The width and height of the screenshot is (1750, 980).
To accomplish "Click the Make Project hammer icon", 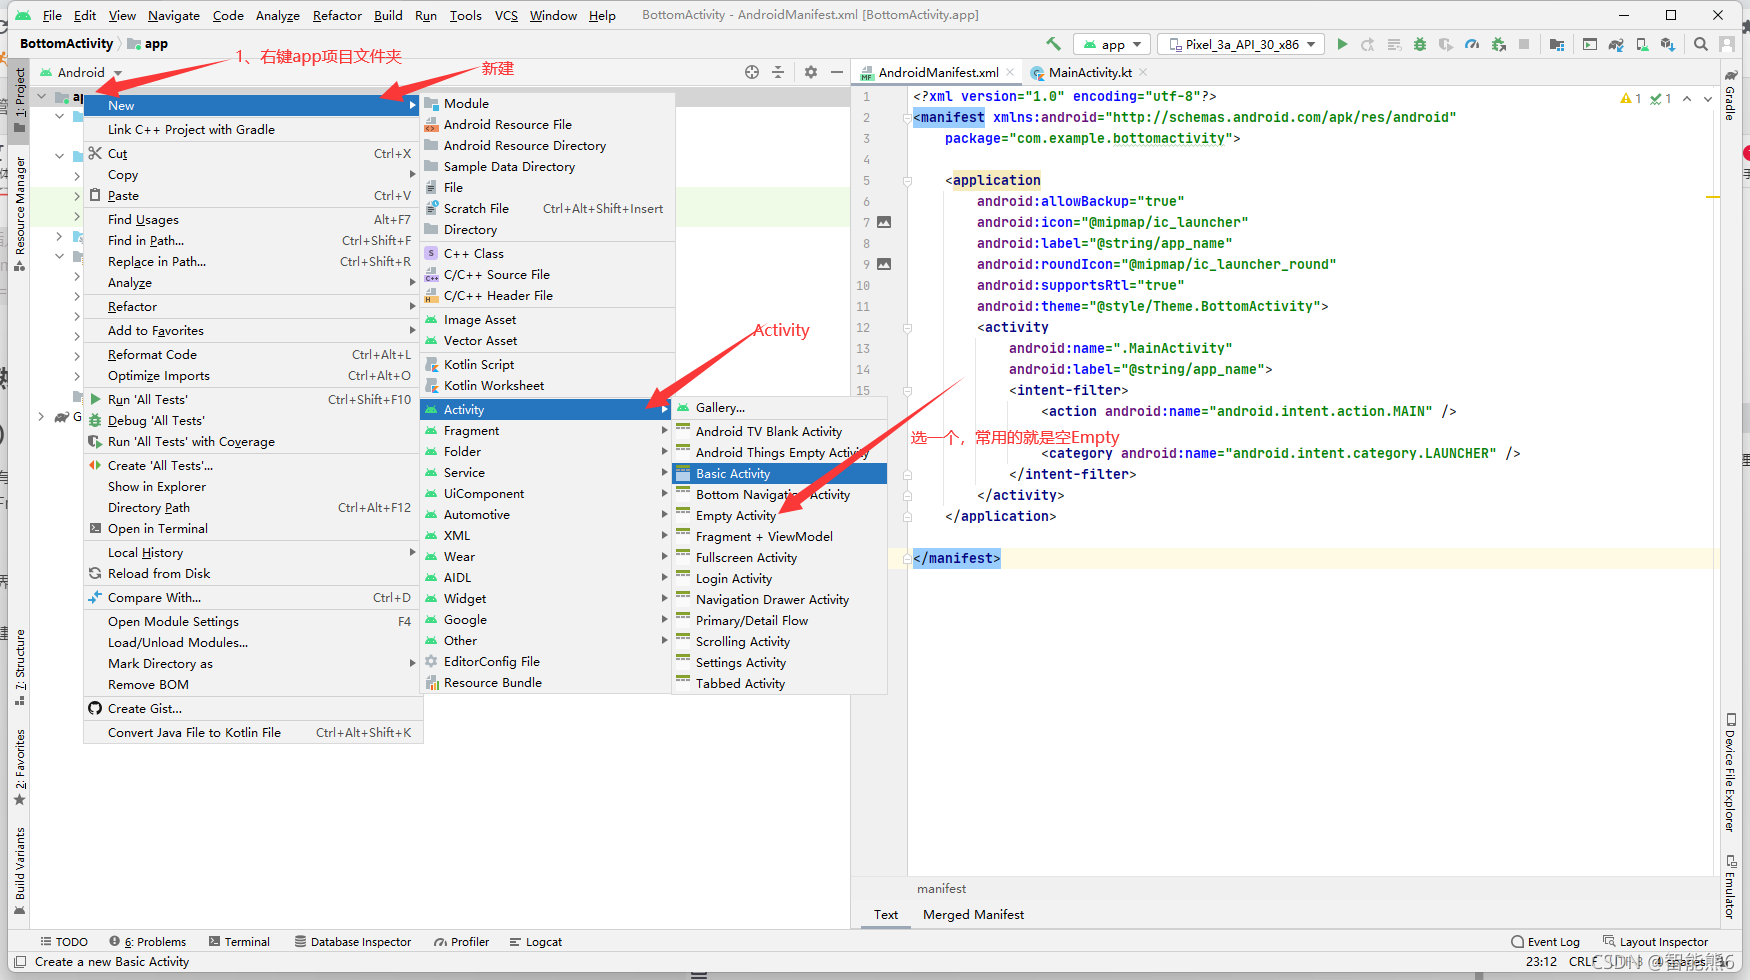I will (x=1053, y=44).
